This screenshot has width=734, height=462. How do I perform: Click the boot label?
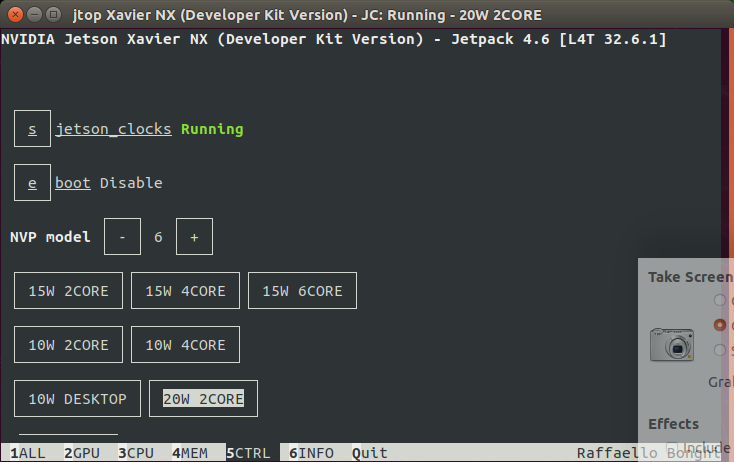coord(73,183)
